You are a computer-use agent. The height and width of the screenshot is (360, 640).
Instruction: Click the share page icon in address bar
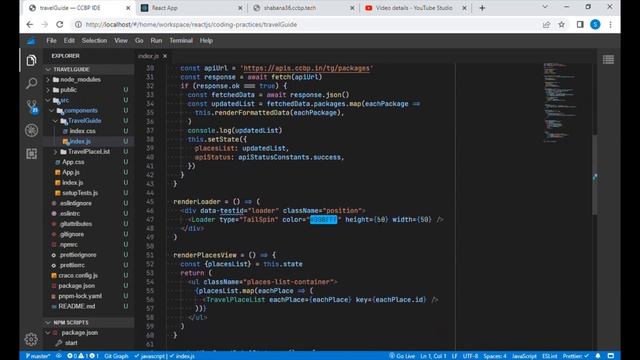546,24
